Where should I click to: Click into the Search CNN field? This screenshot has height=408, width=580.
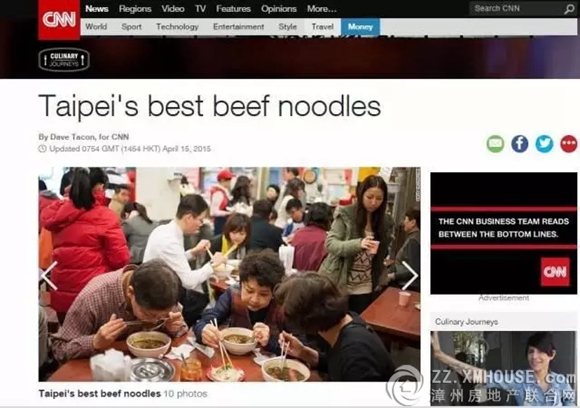[x=516, y=9]
